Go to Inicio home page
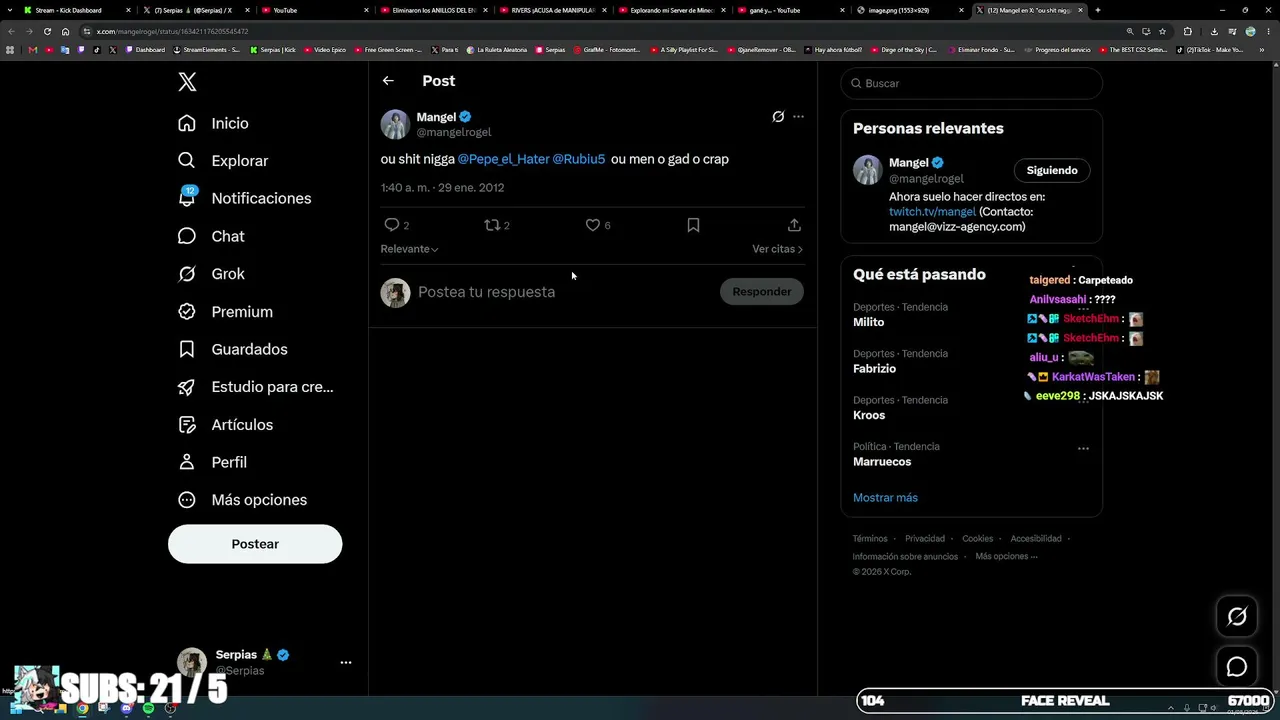 (x=213, y=123)
